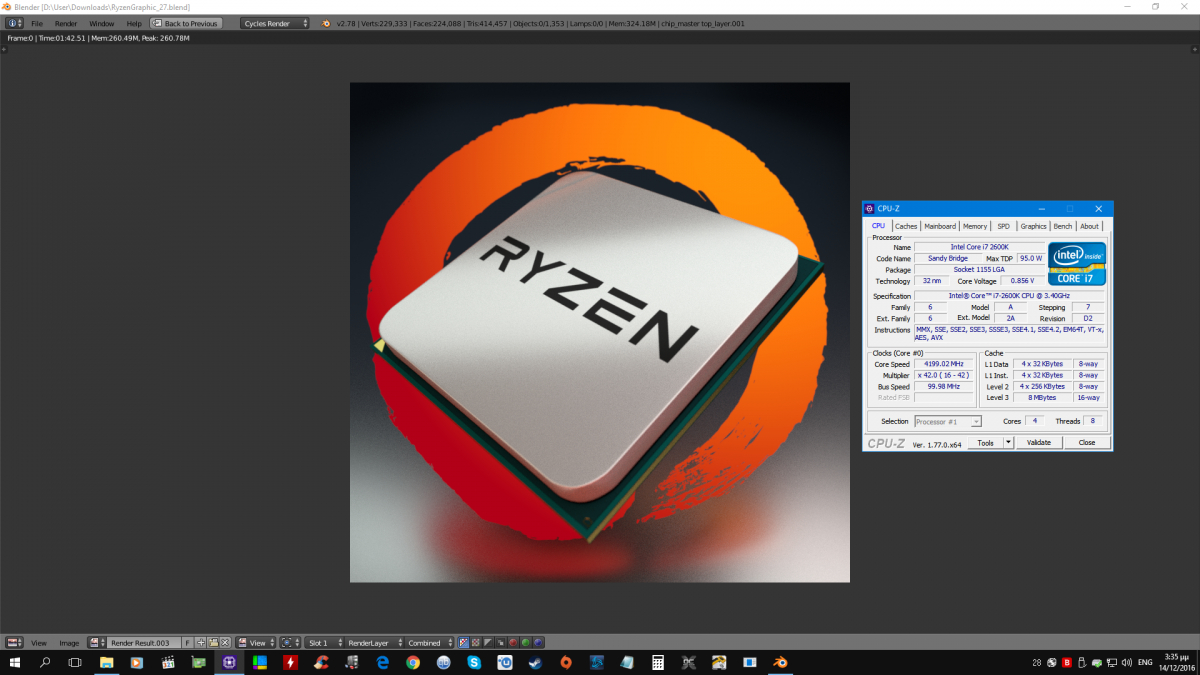Open the Cycles Render engine dropdown
The height and width of the screenshot is (675, 1200).
coord(276,23)
